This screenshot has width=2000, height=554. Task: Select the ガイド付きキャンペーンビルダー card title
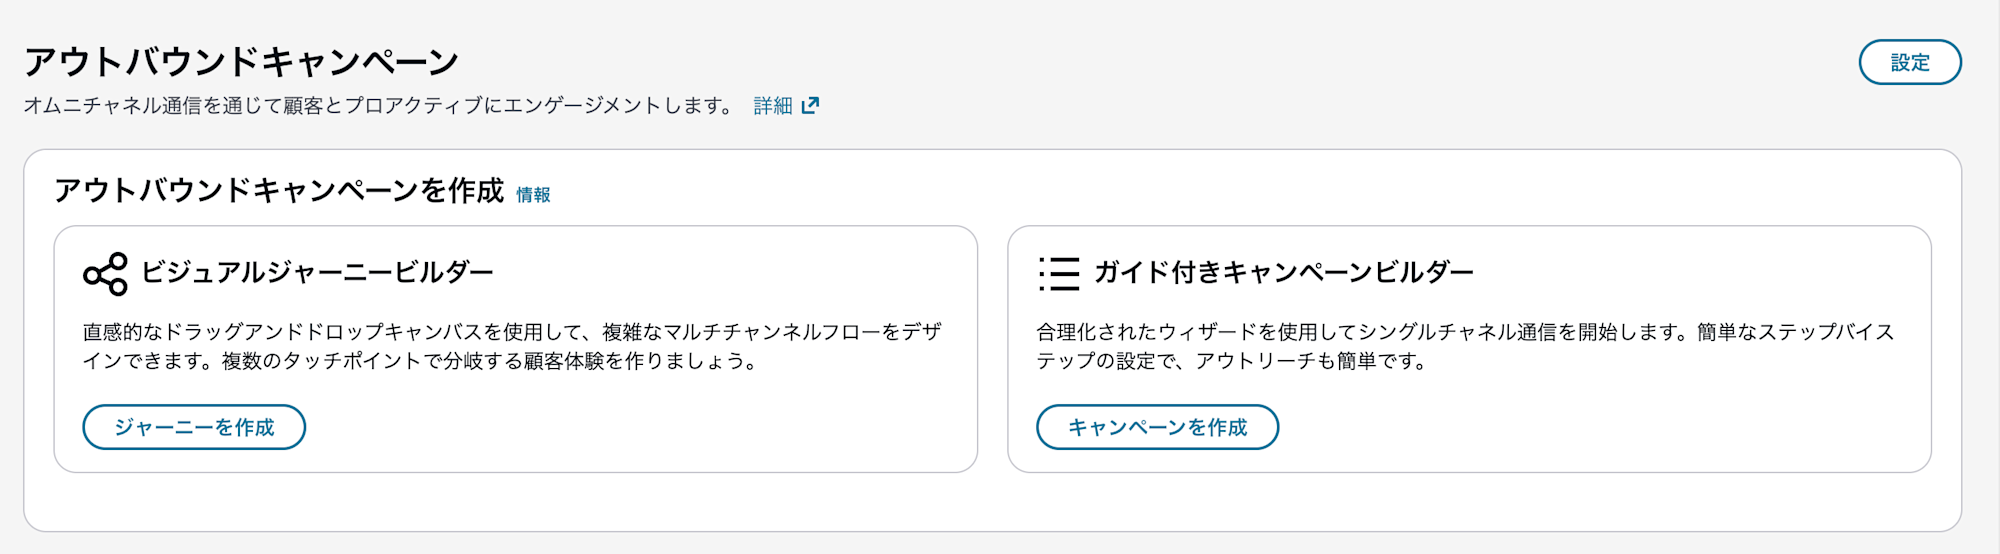coord(1283,272)
